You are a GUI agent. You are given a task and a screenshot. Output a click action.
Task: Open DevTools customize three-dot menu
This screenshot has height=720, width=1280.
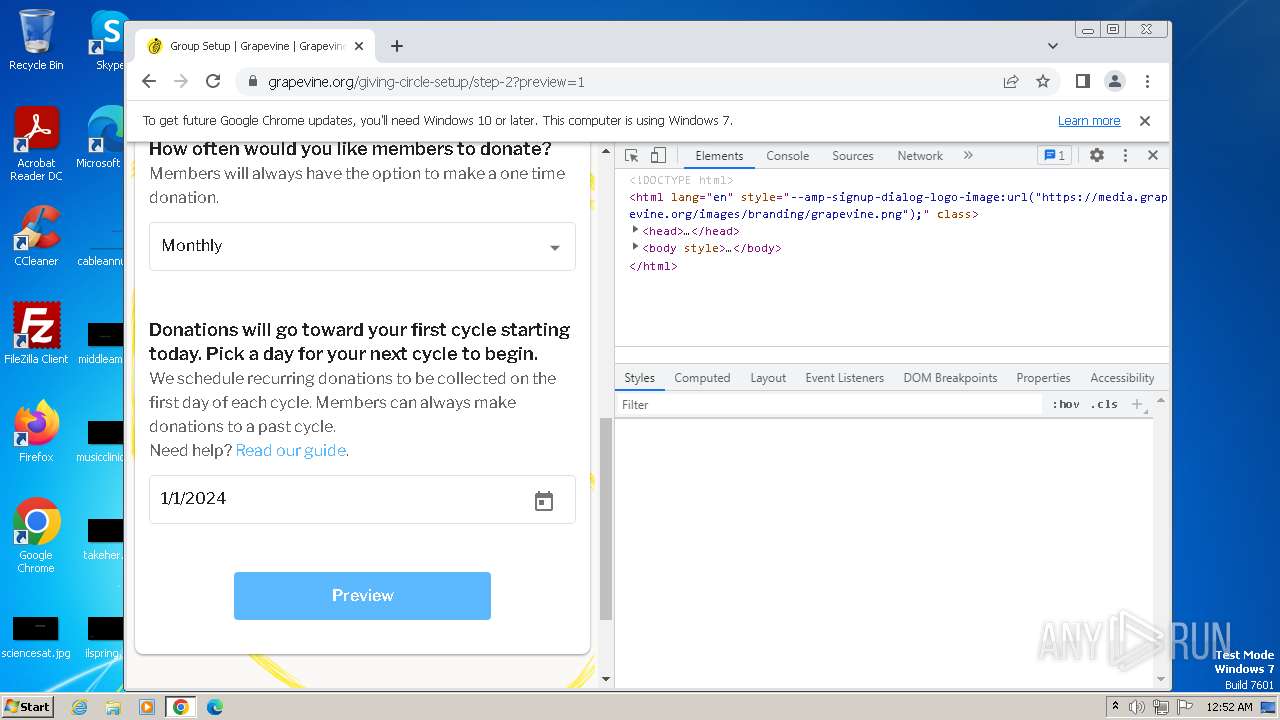1125,155
